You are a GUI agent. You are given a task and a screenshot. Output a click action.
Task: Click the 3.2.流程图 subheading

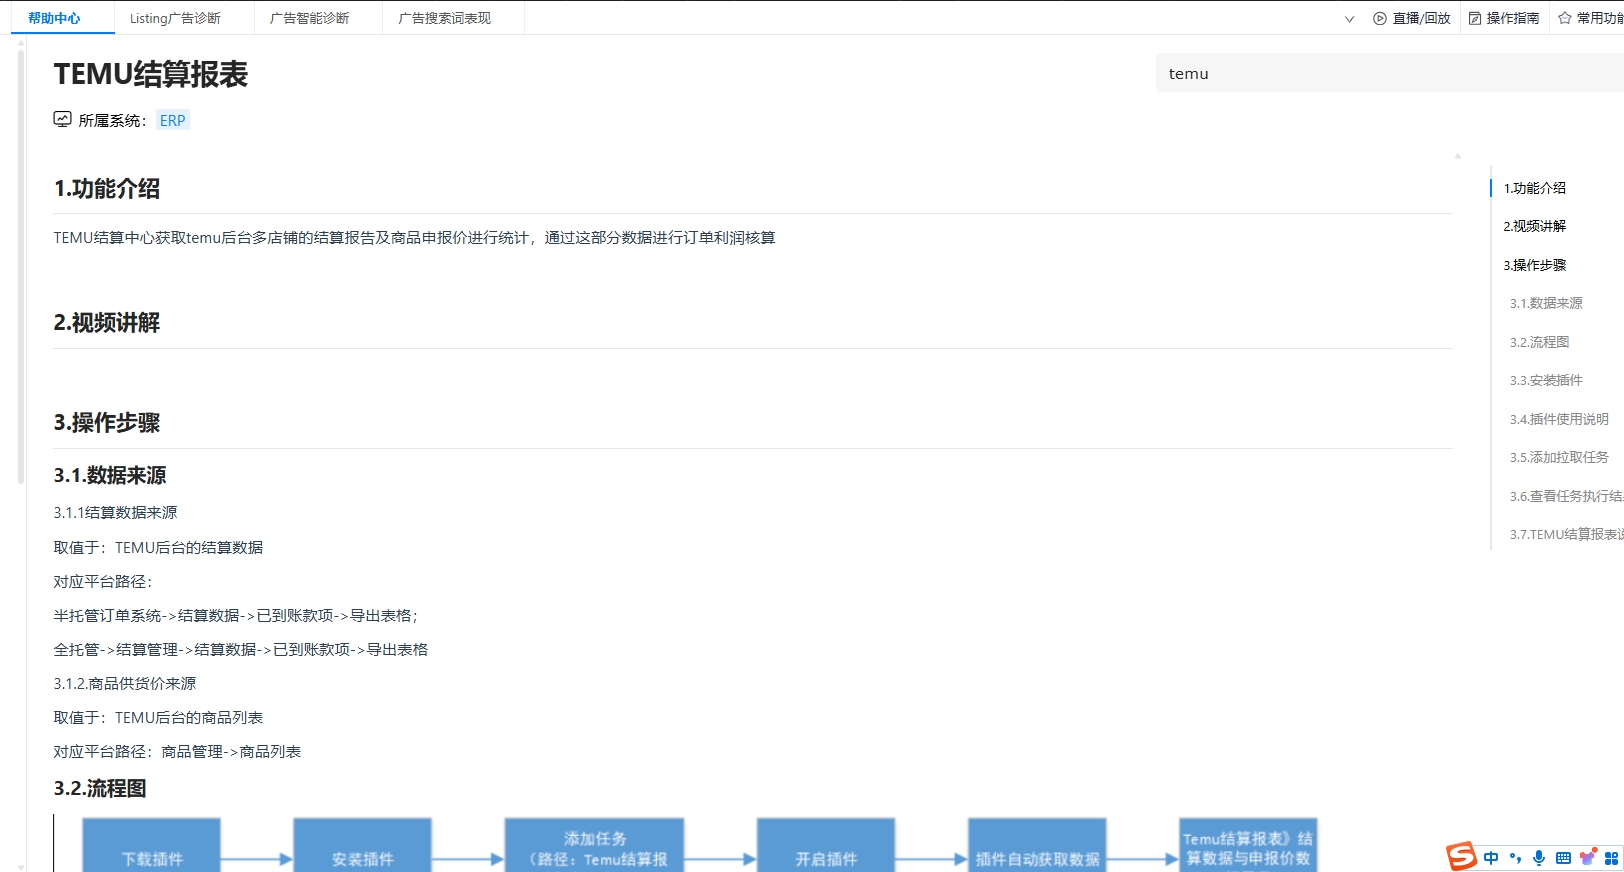[x=100, y=788]
